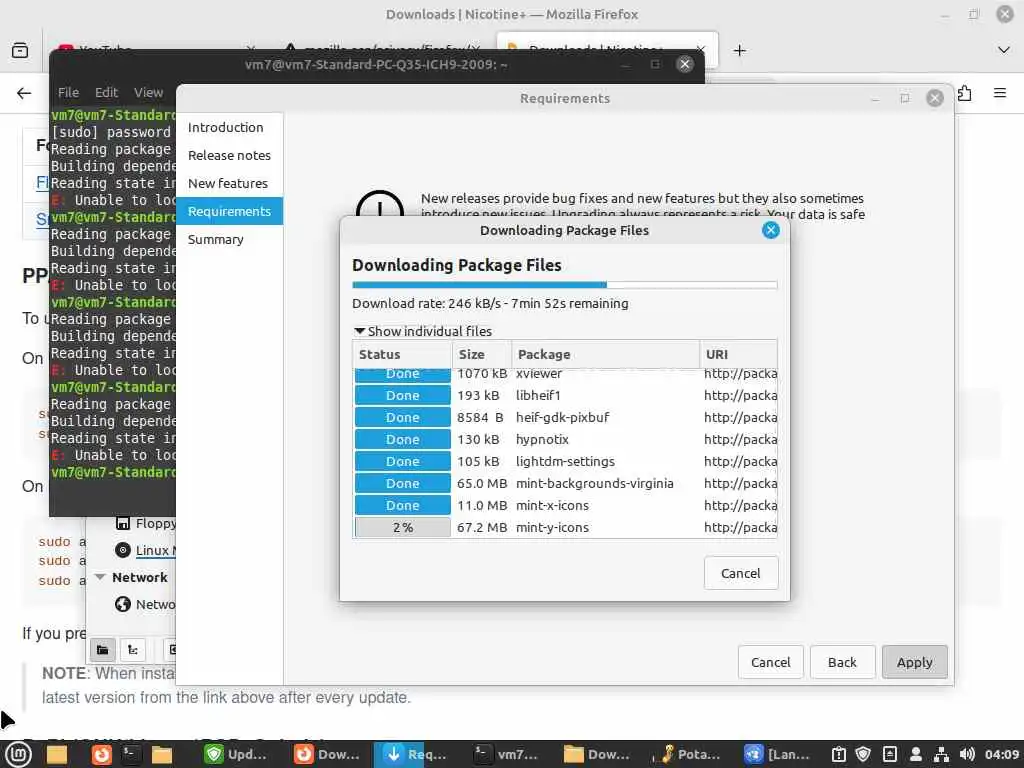Switch to [Lan... window in taskbar

(778, 754)
